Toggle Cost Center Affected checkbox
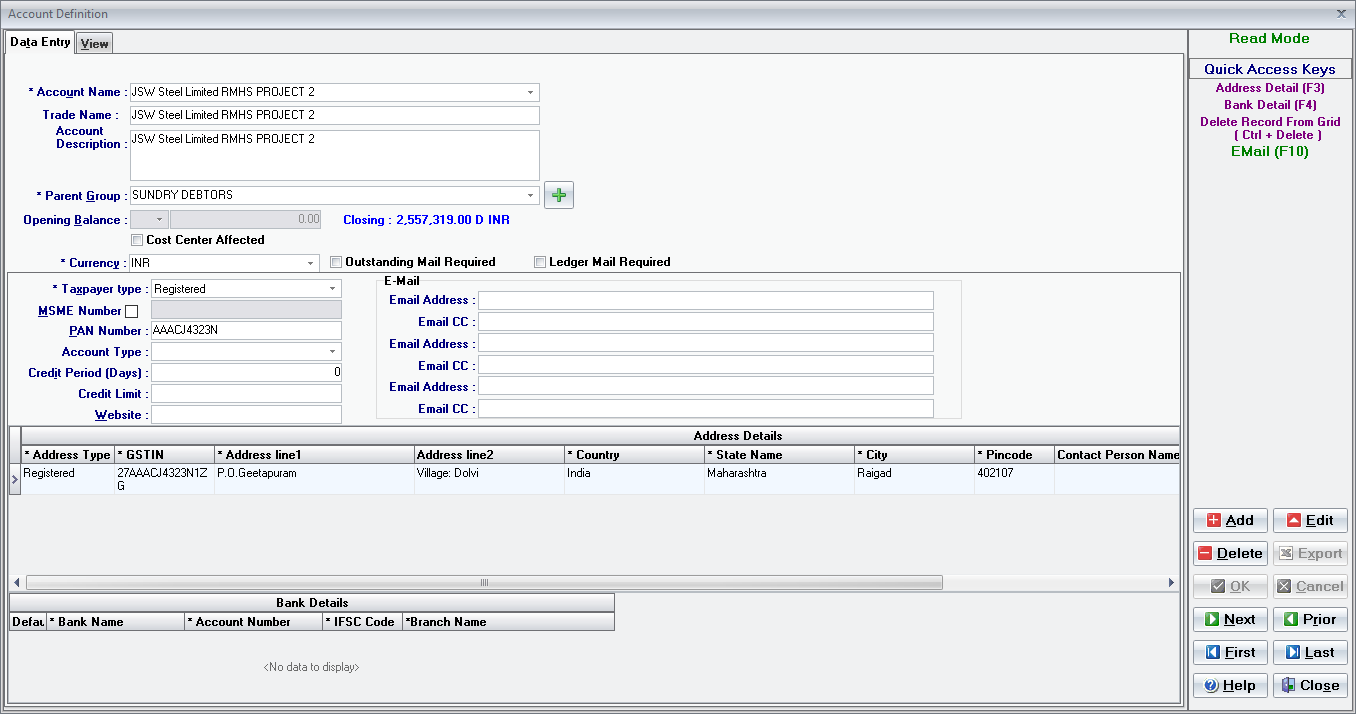The image size is (1356, 714). pos(138,240)
